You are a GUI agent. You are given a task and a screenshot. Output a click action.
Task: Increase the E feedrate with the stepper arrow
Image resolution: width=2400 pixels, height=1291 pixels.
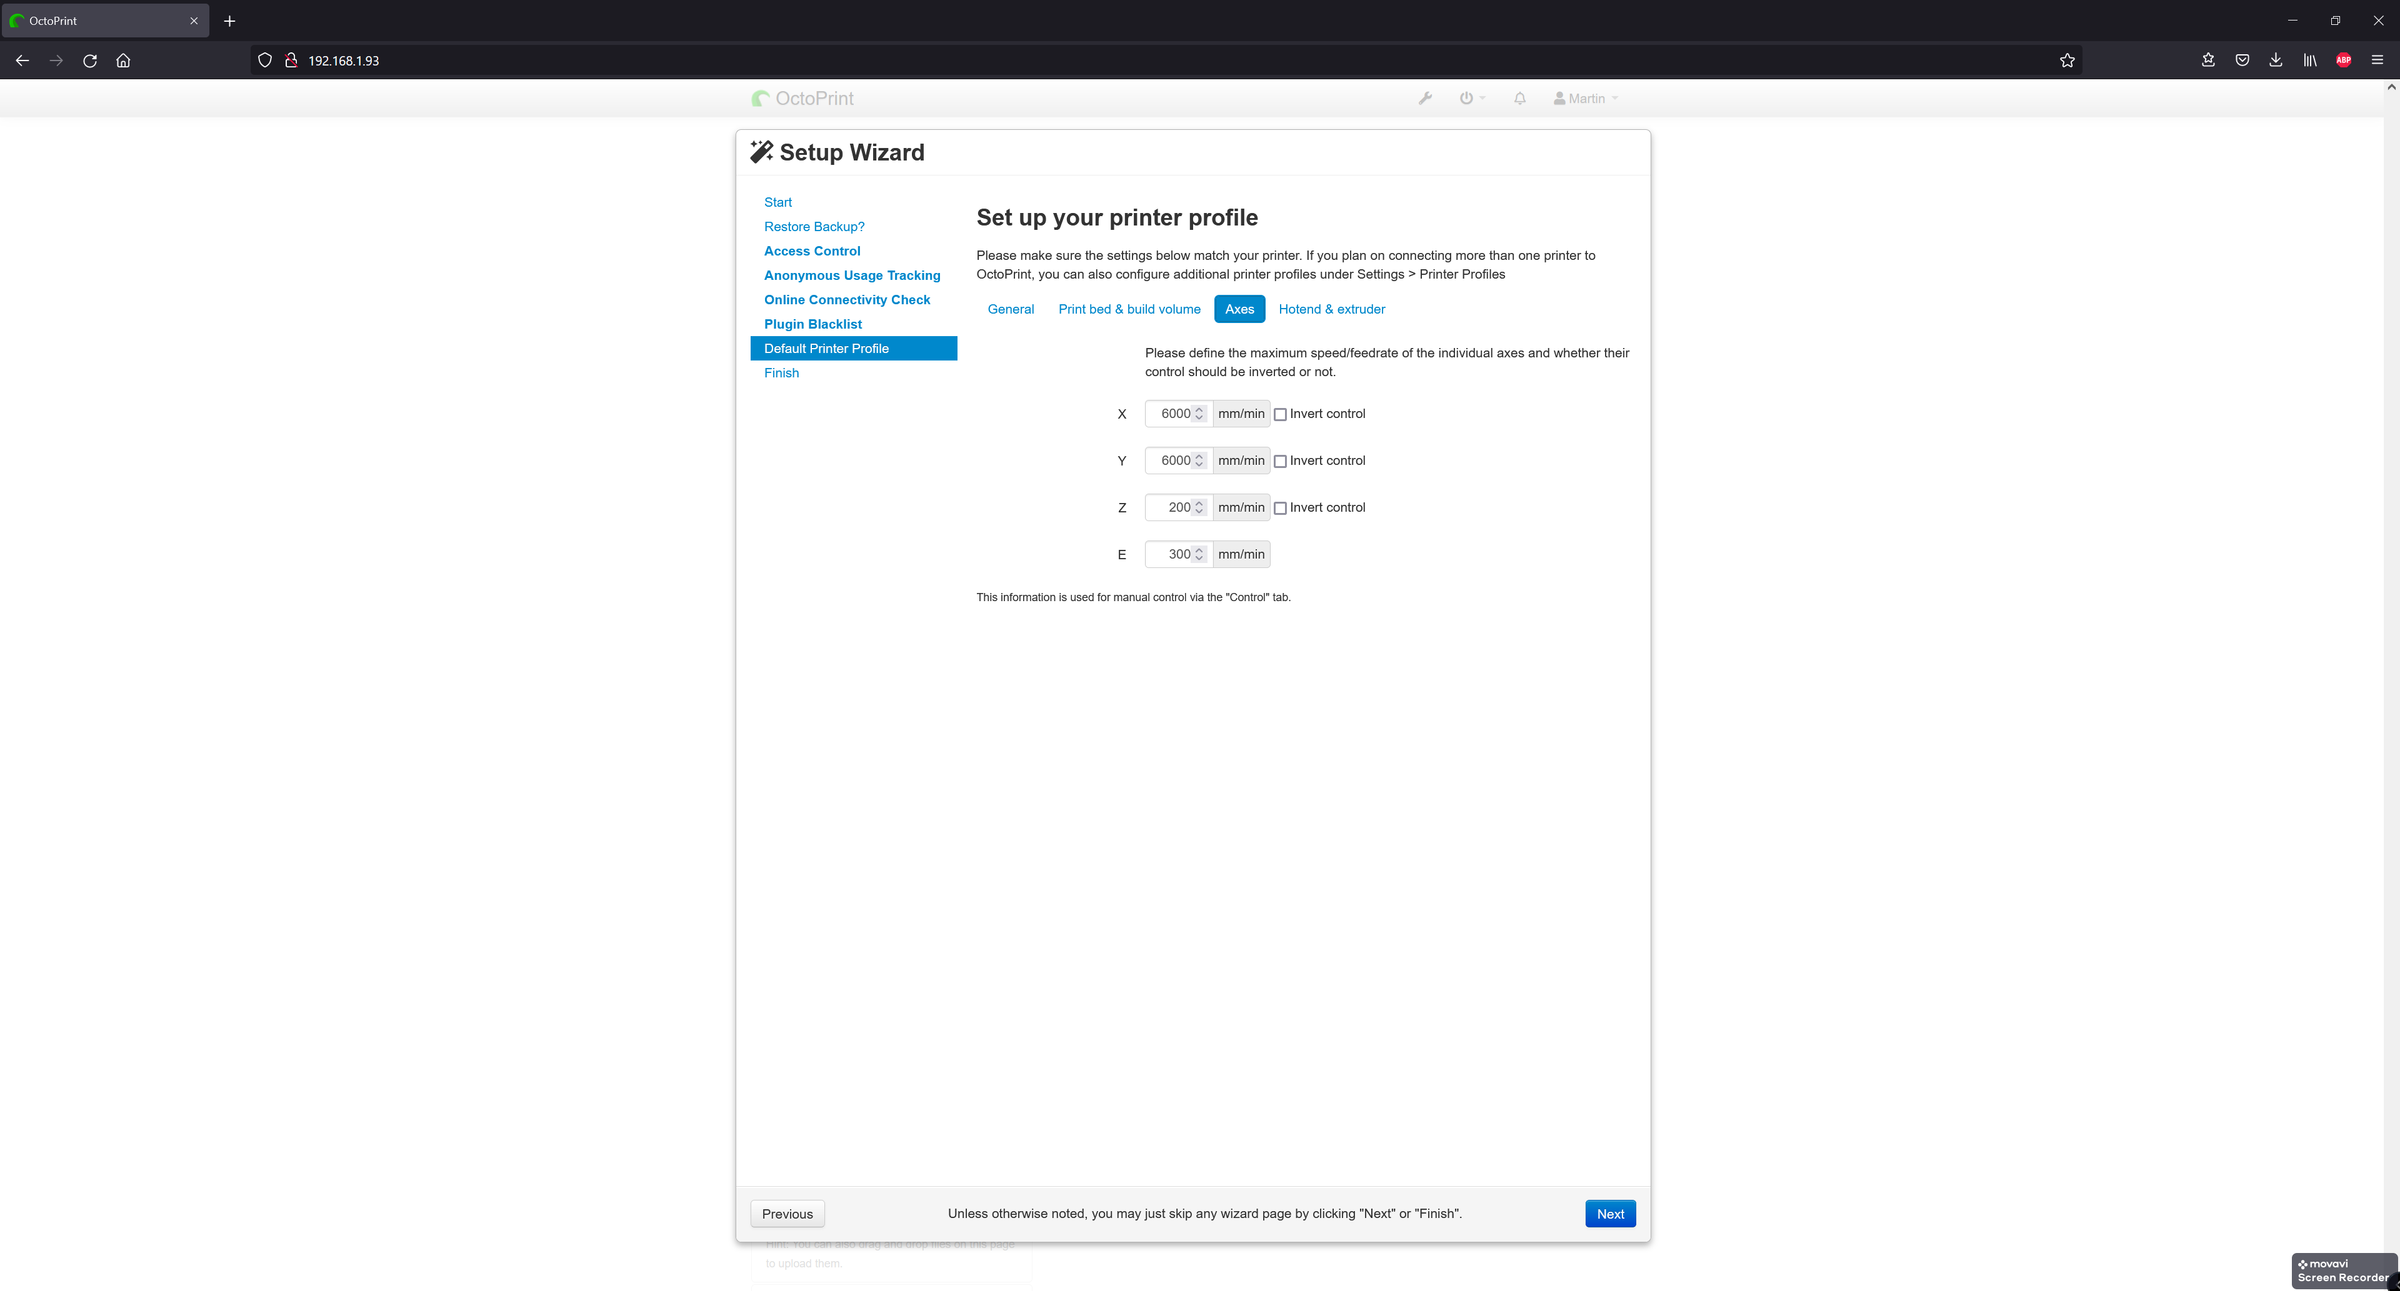(1199, 550)
